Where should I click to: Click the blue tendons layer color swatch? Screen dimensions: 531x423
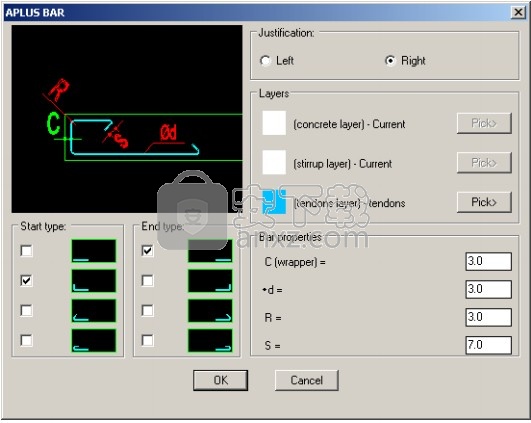coord(274,202)
